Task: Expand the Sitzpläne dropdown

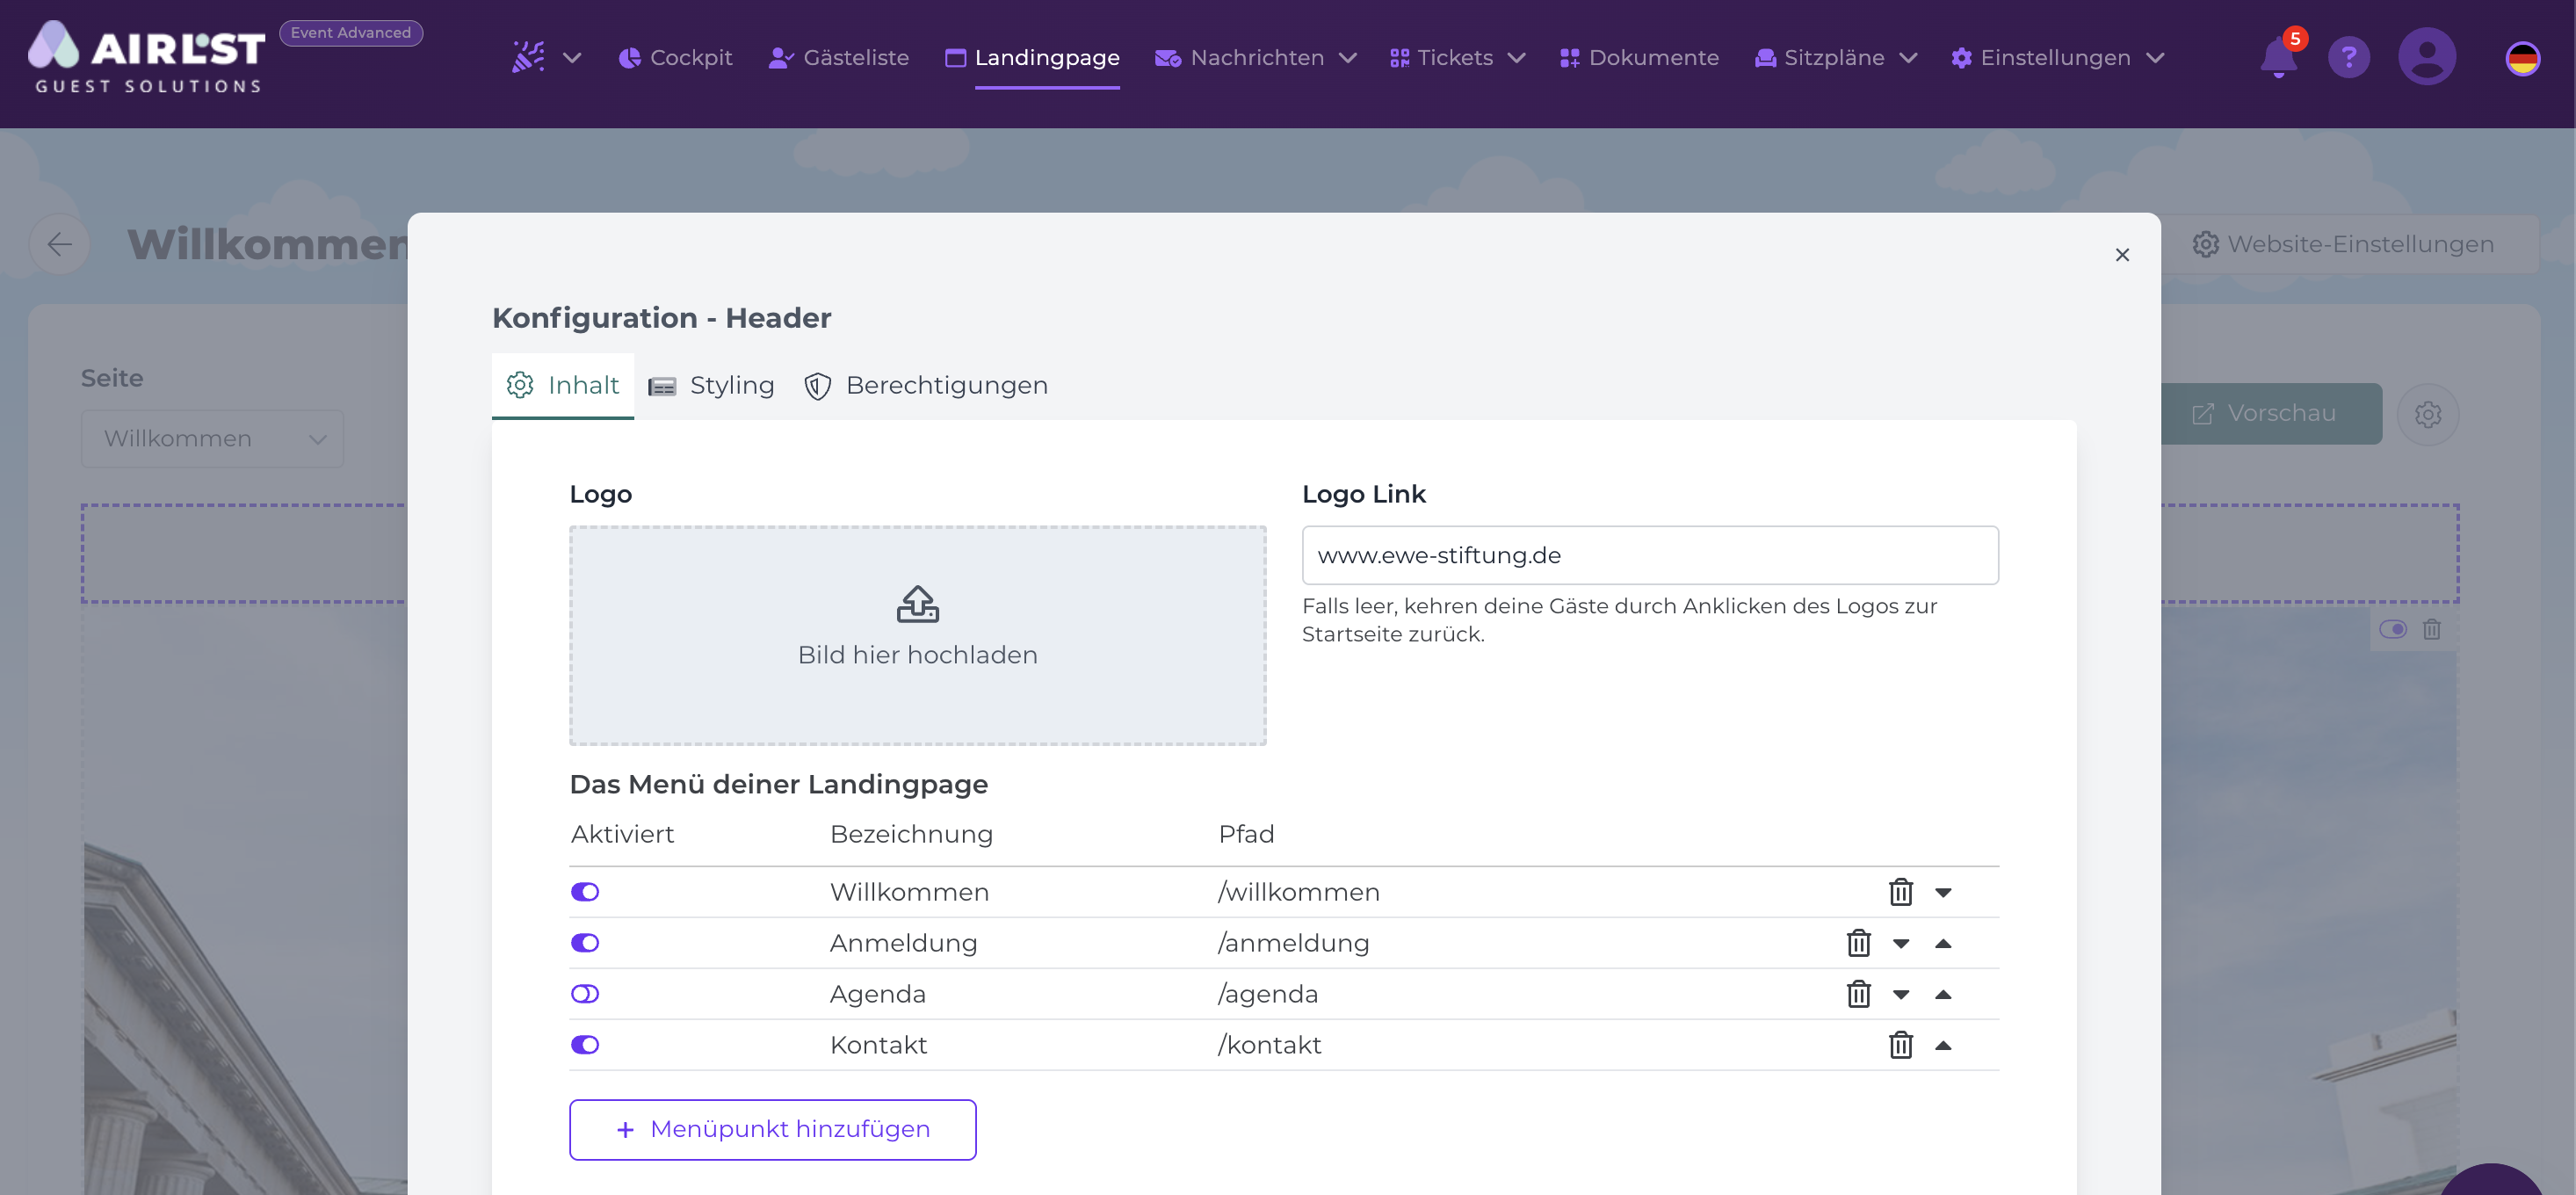Action: [1835, 58]
